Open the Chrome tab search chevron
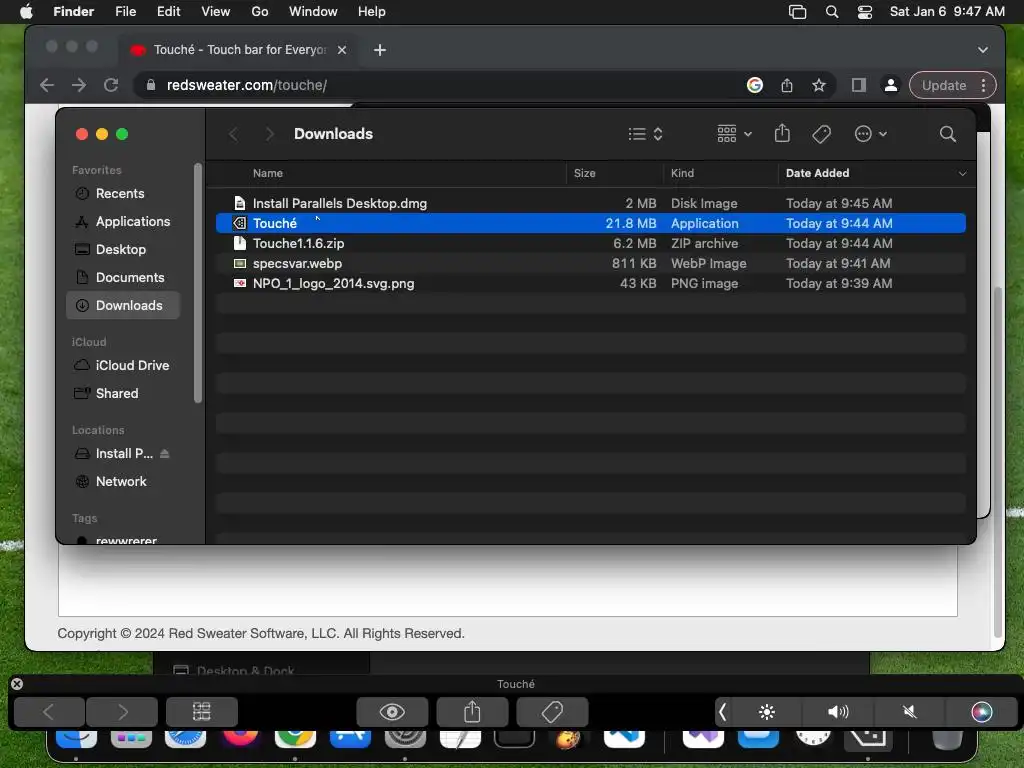Screen dimensions: 1024x768 click(983, 50)
